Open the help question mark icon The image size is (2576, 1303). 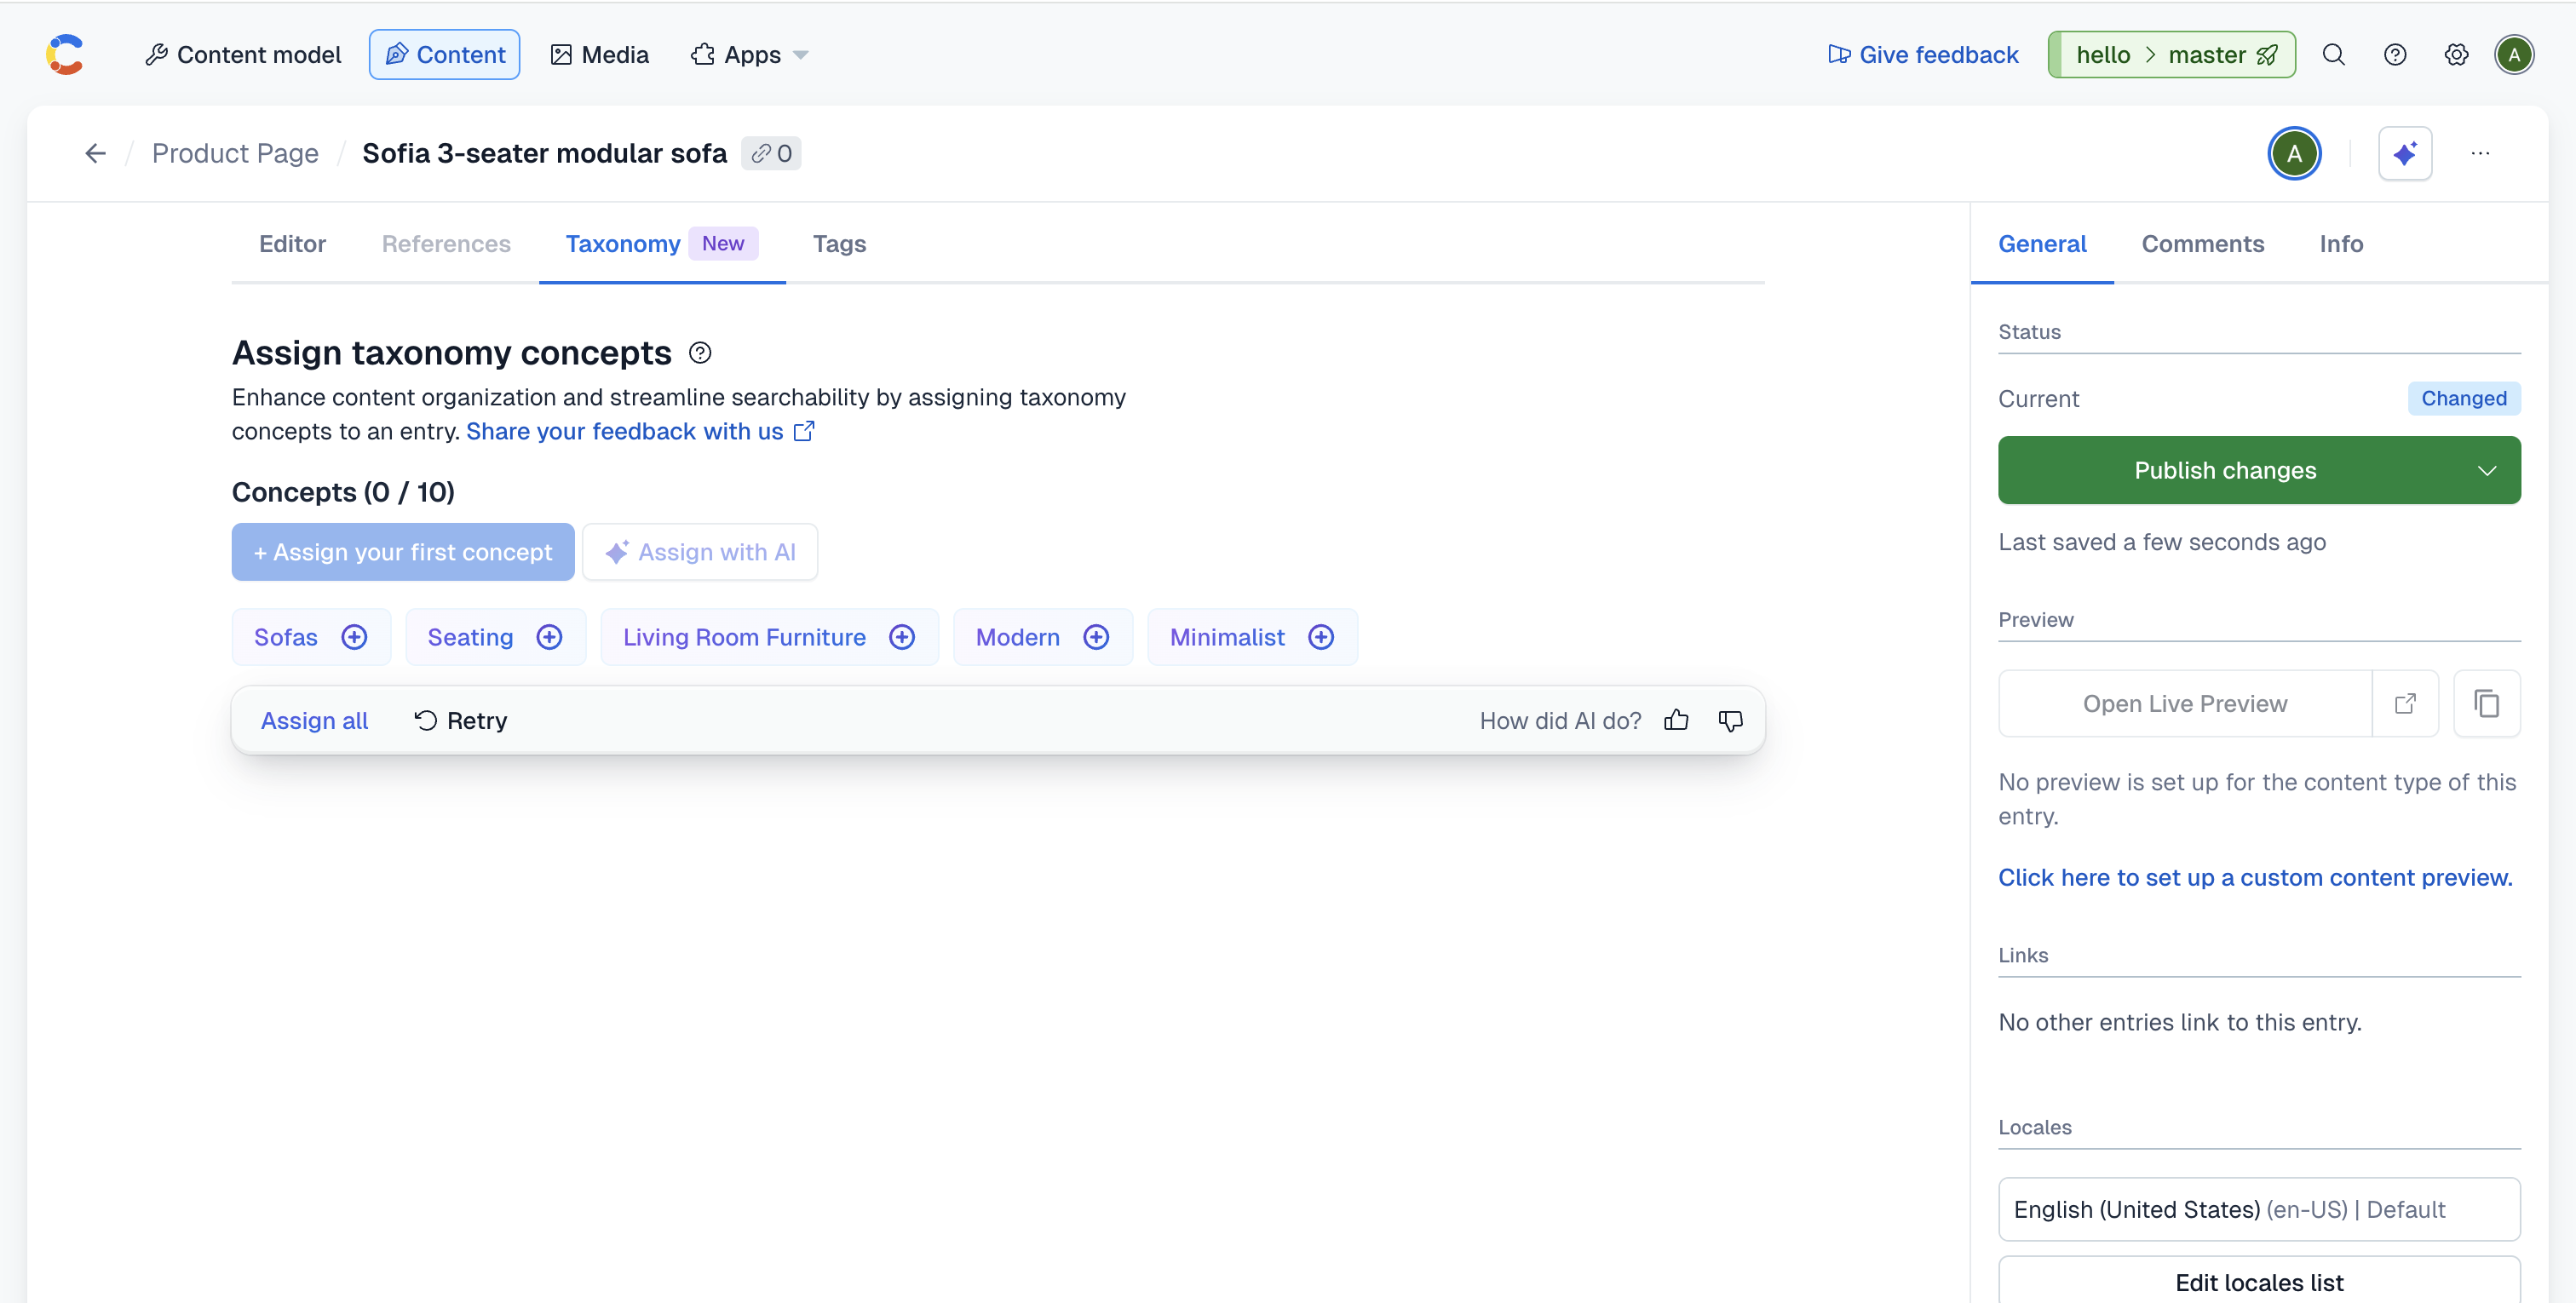pyautogui.click(x=2394, y=55)
